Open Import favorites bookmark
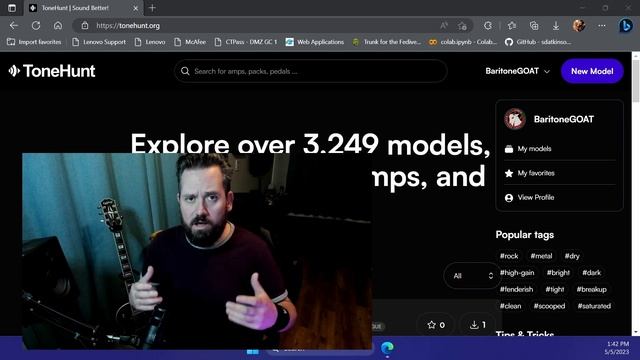640x360 pixels. click(34, 42)
